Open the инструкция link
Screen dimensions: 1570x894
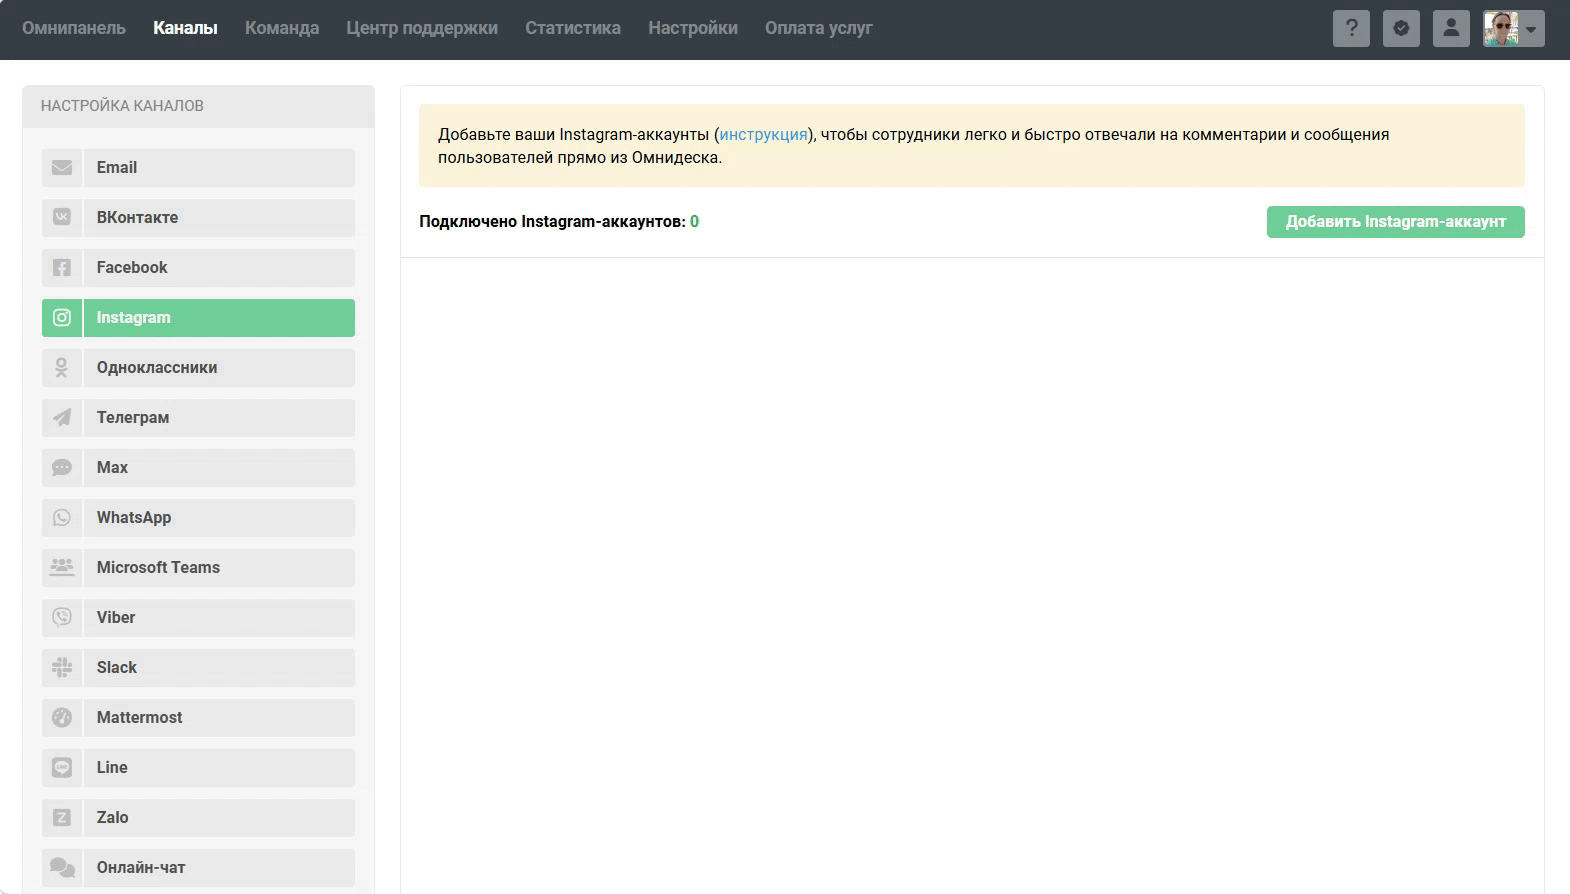coord(763,135)
